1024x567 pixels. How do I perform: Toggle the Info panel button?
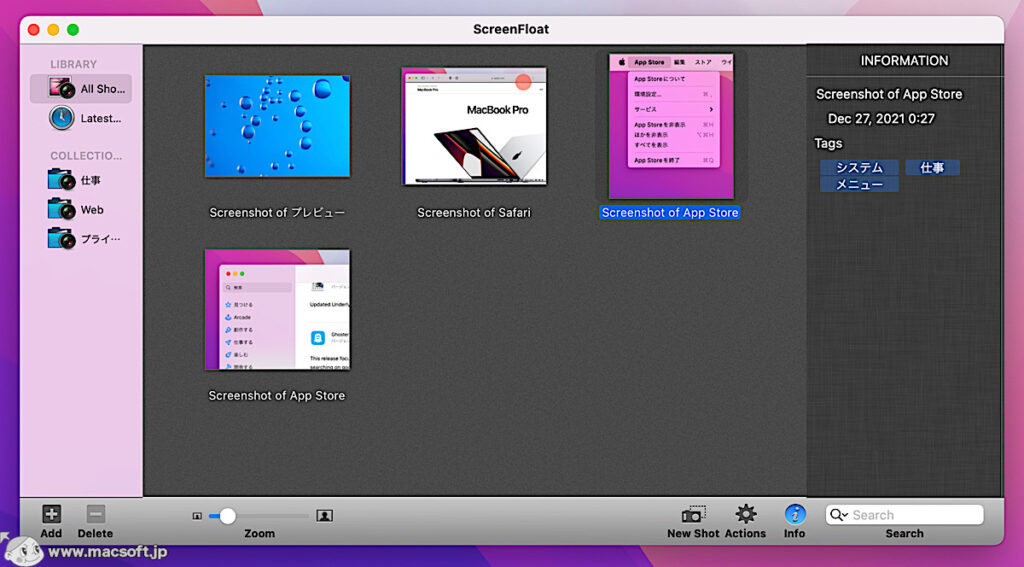tap(795, 514)
